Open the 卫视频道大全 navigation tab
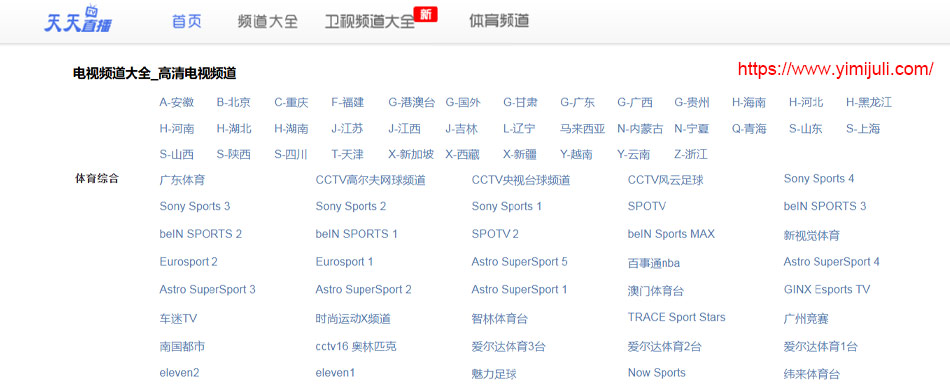 pos(370,21)
